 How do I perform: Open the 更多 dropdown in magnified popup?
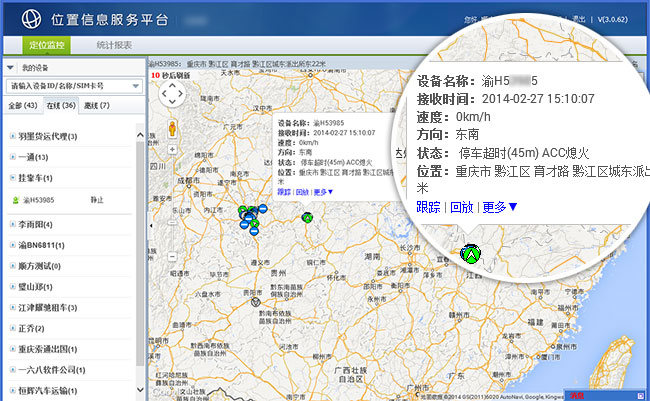click(499, 207)
